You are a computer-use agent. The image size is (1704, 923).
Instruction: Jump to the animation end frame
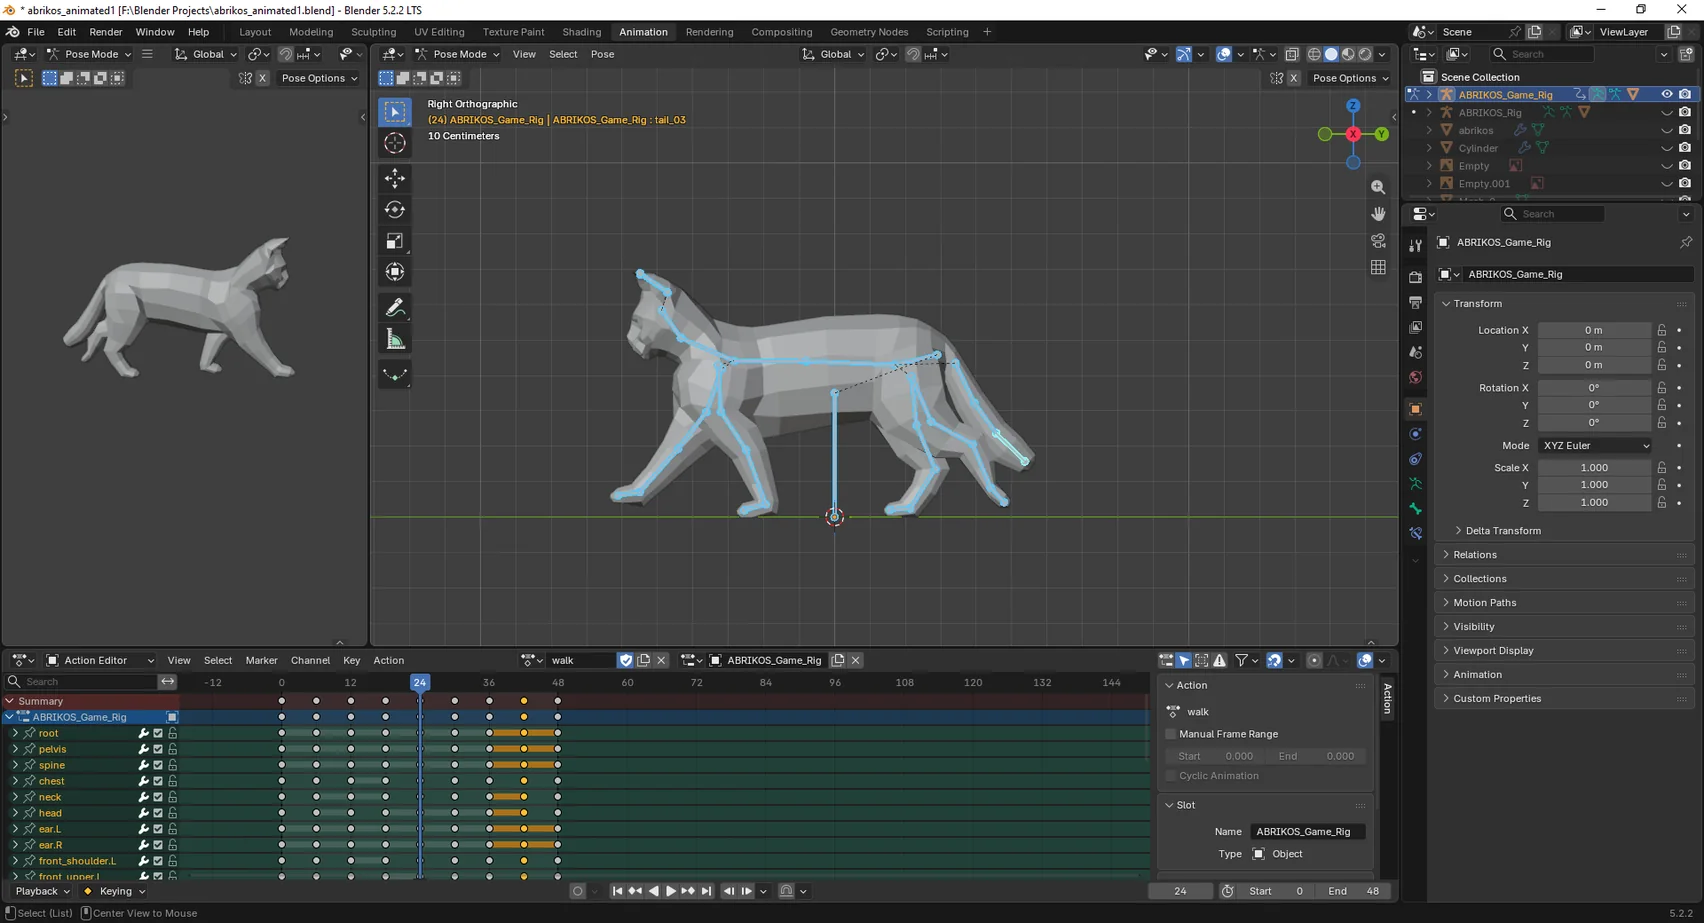[706, 891]
